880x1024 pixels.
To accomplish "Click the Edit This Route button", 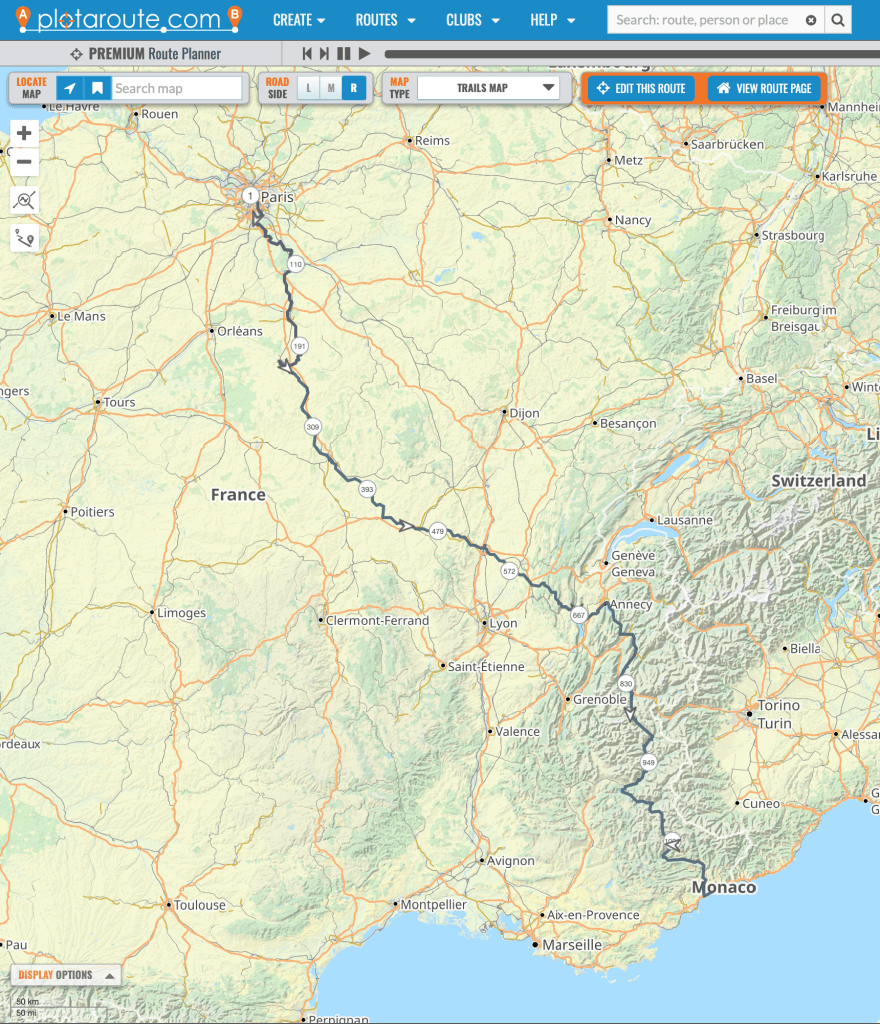I will point(641,88).
